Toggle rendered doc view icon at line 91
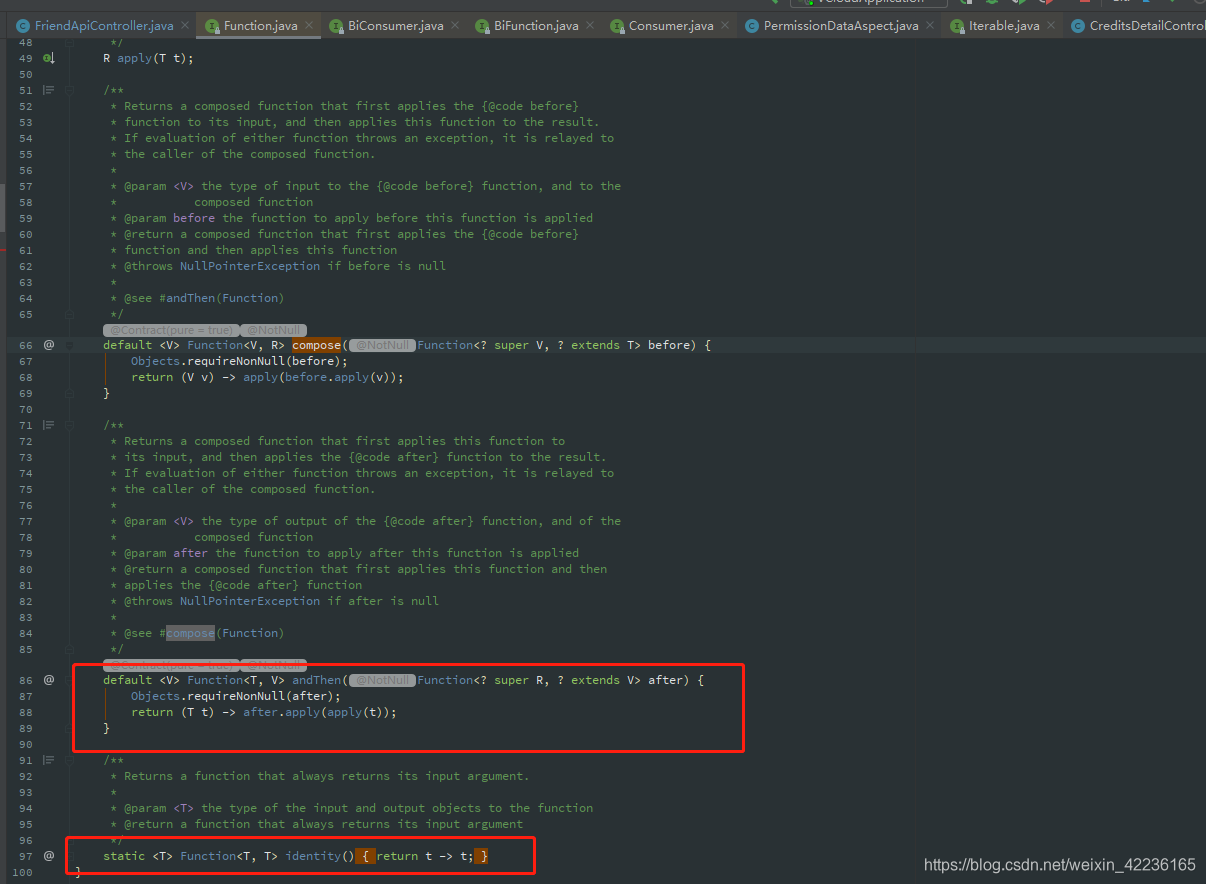 48,760
